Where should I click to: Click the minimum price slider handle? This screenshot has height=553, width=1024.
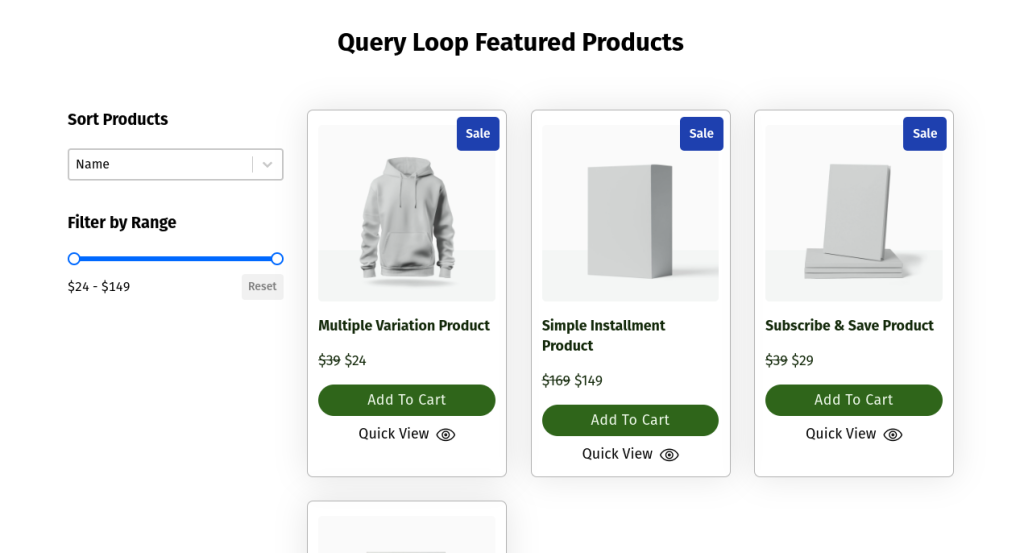pos(74,259)
